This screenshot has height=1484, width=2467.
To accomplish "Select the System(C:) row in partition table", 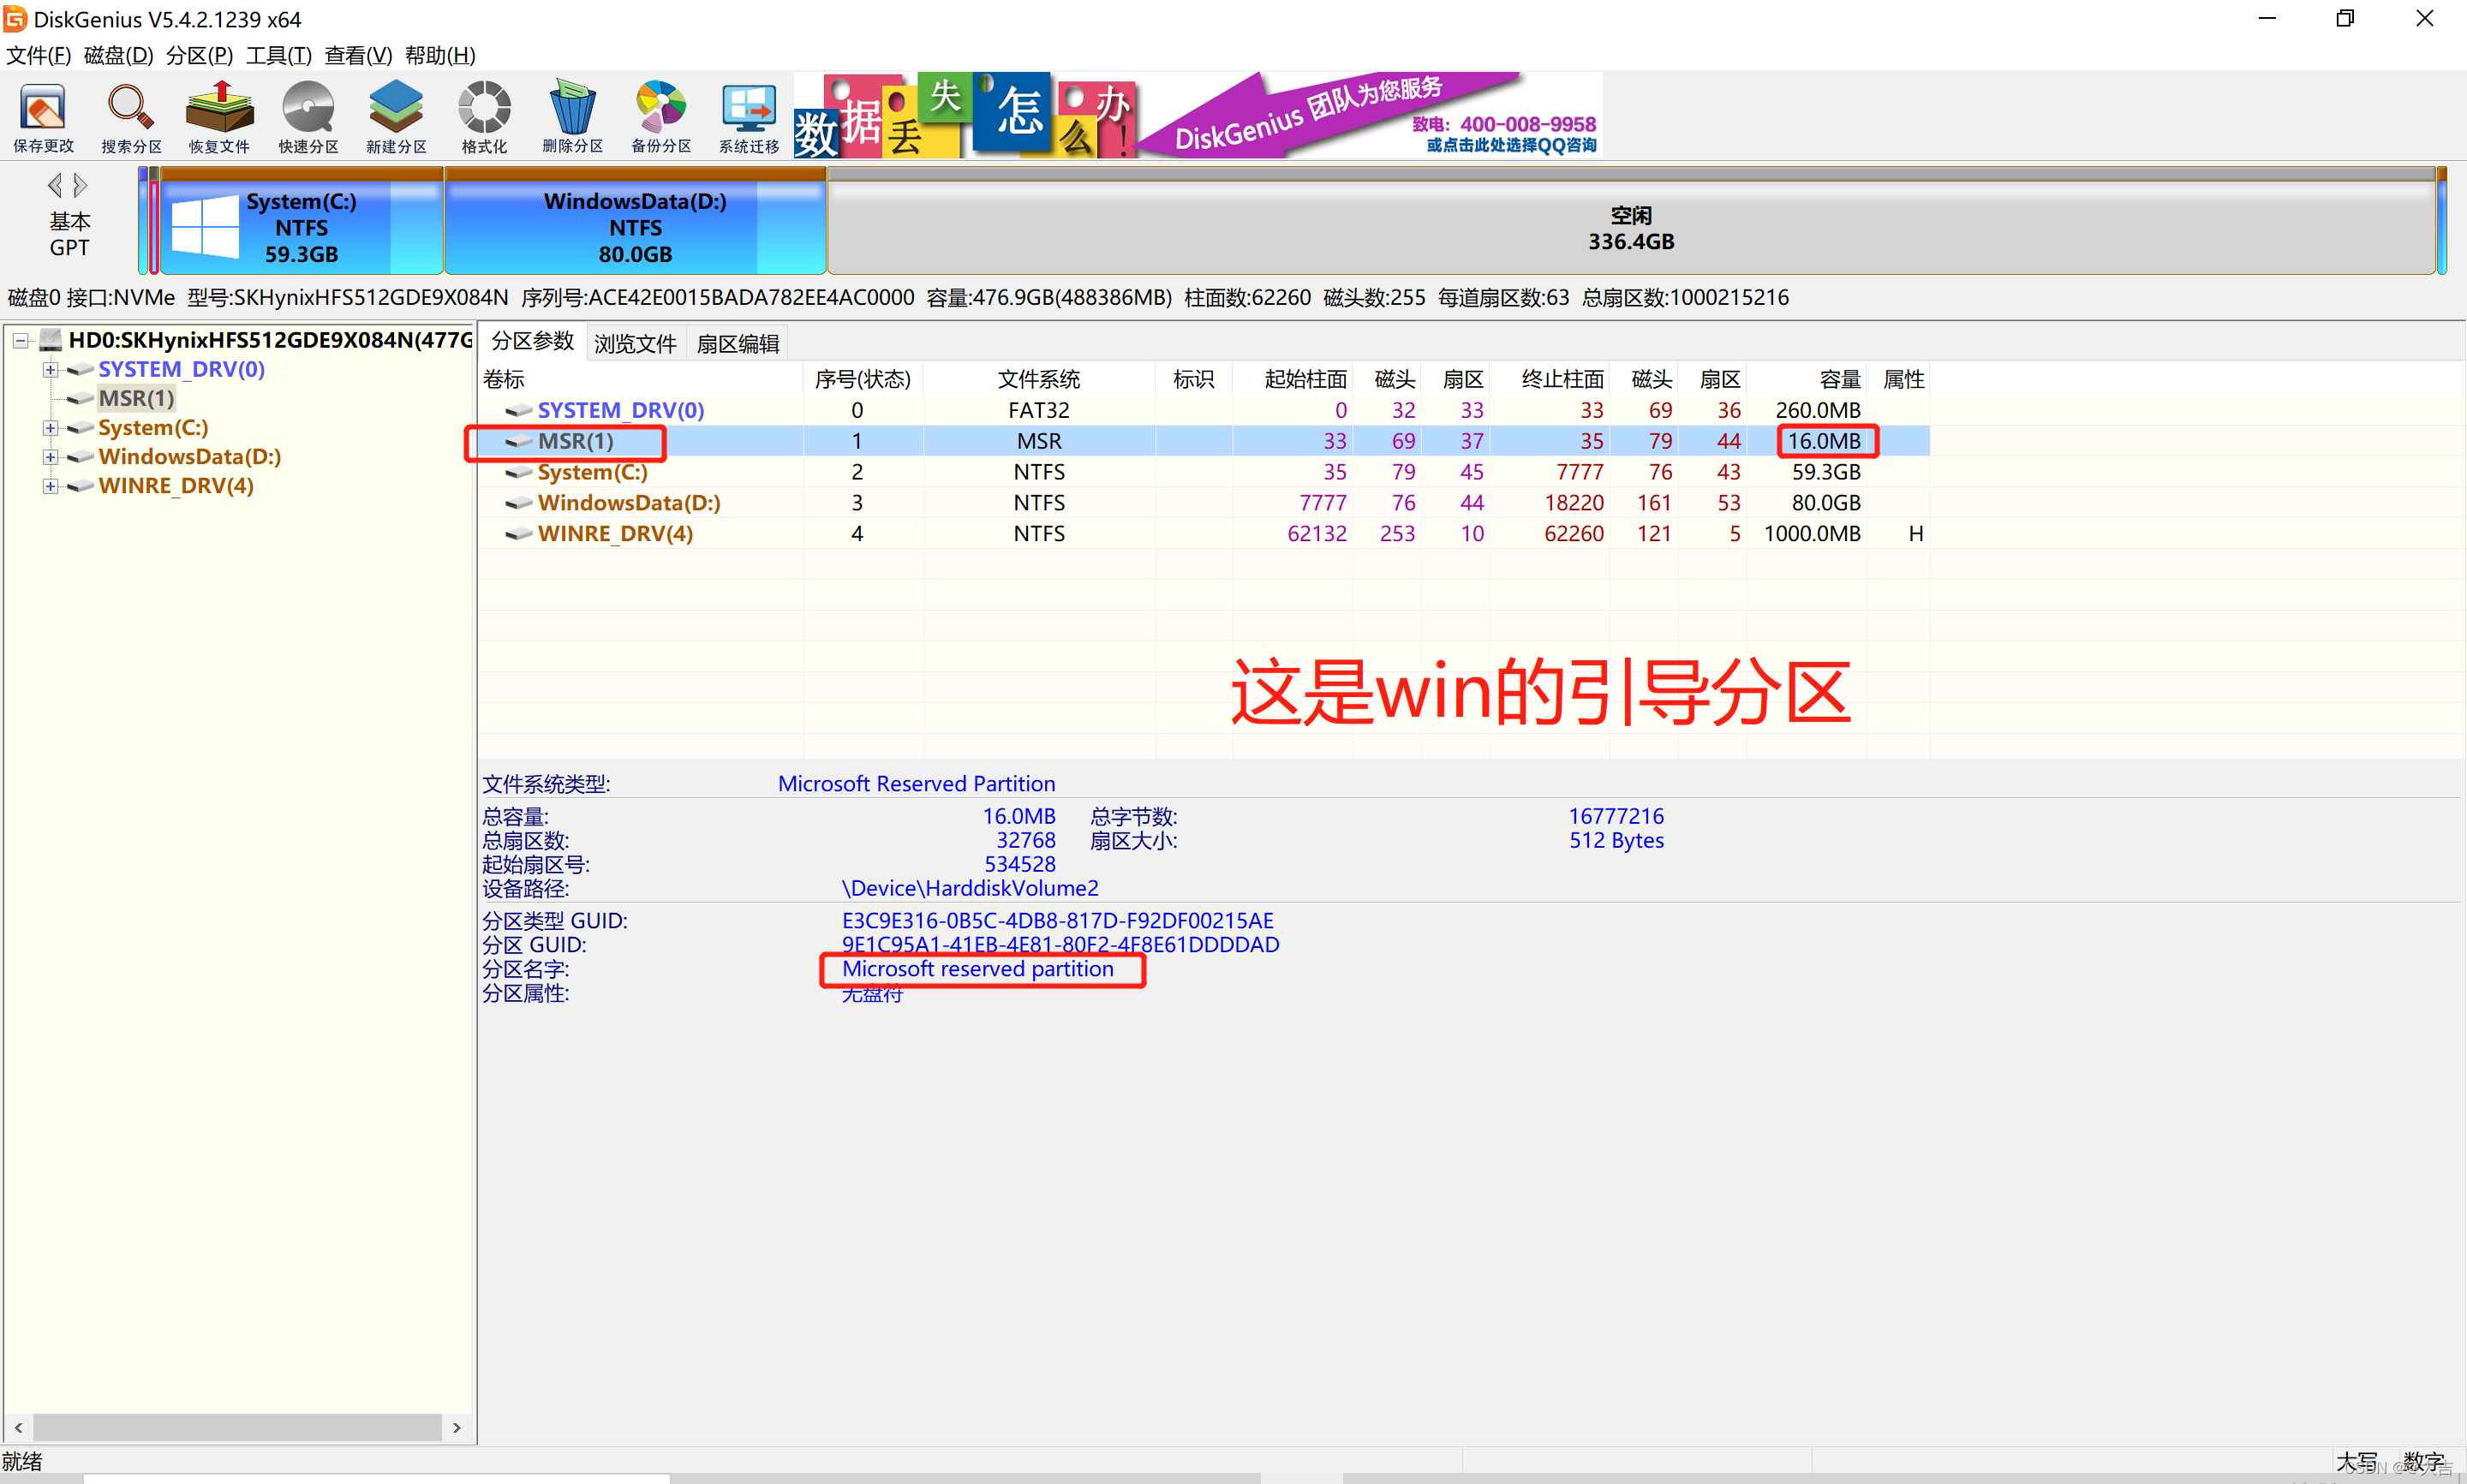I will pyautogui.click(x=1204, y=472).
